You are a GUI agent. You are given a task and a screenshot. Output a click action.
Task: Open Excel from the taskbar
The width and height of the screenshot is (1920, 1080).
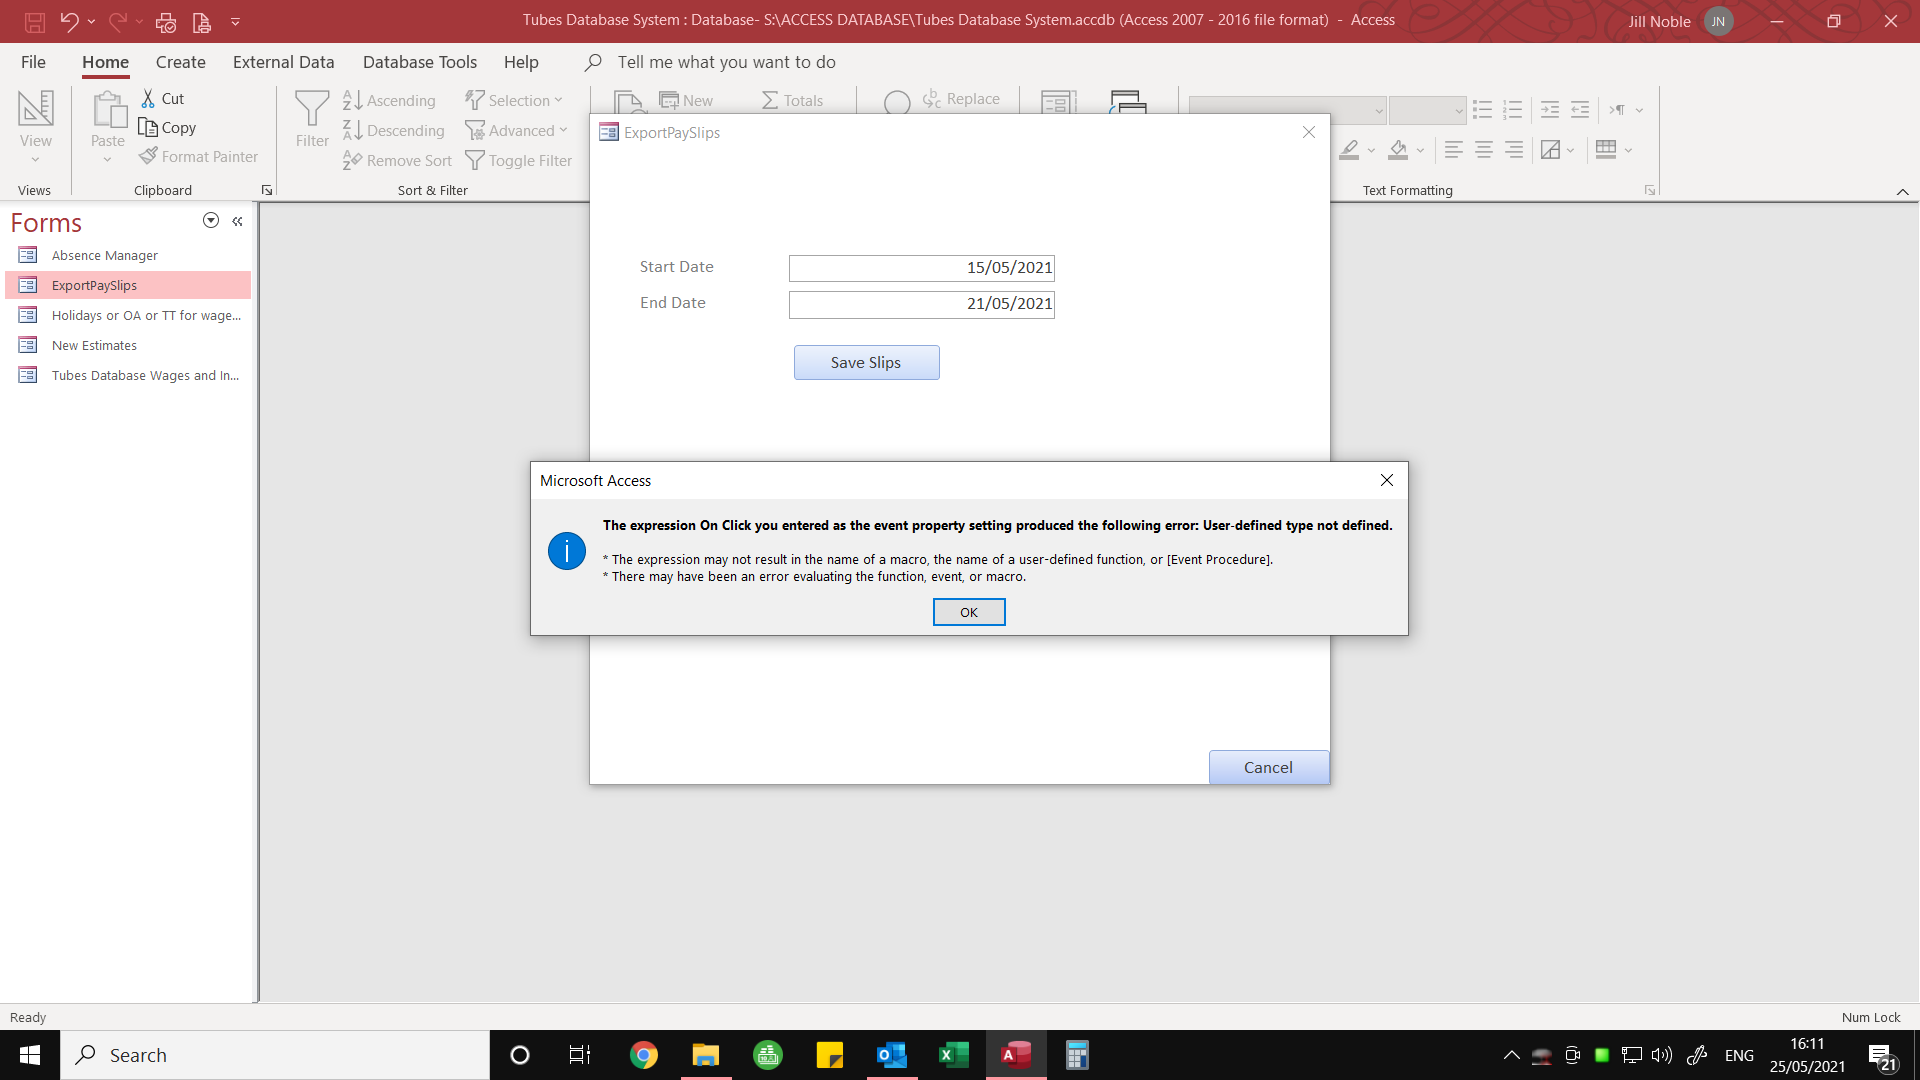954,1055
